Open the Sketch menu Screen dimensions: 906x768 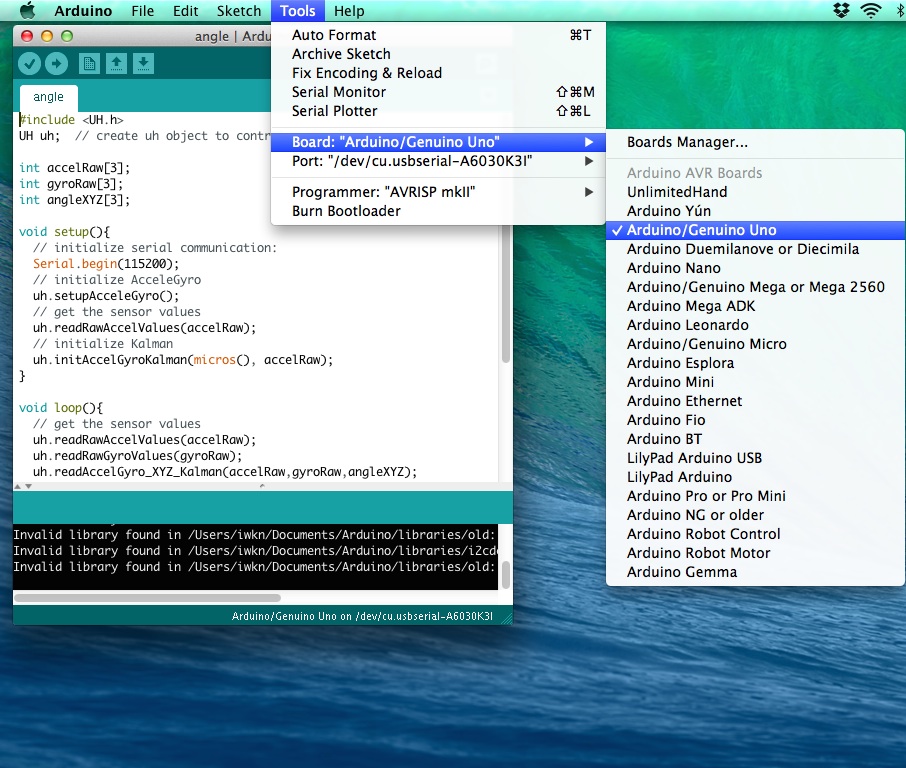pyautogui.click(x=239, y=10)
